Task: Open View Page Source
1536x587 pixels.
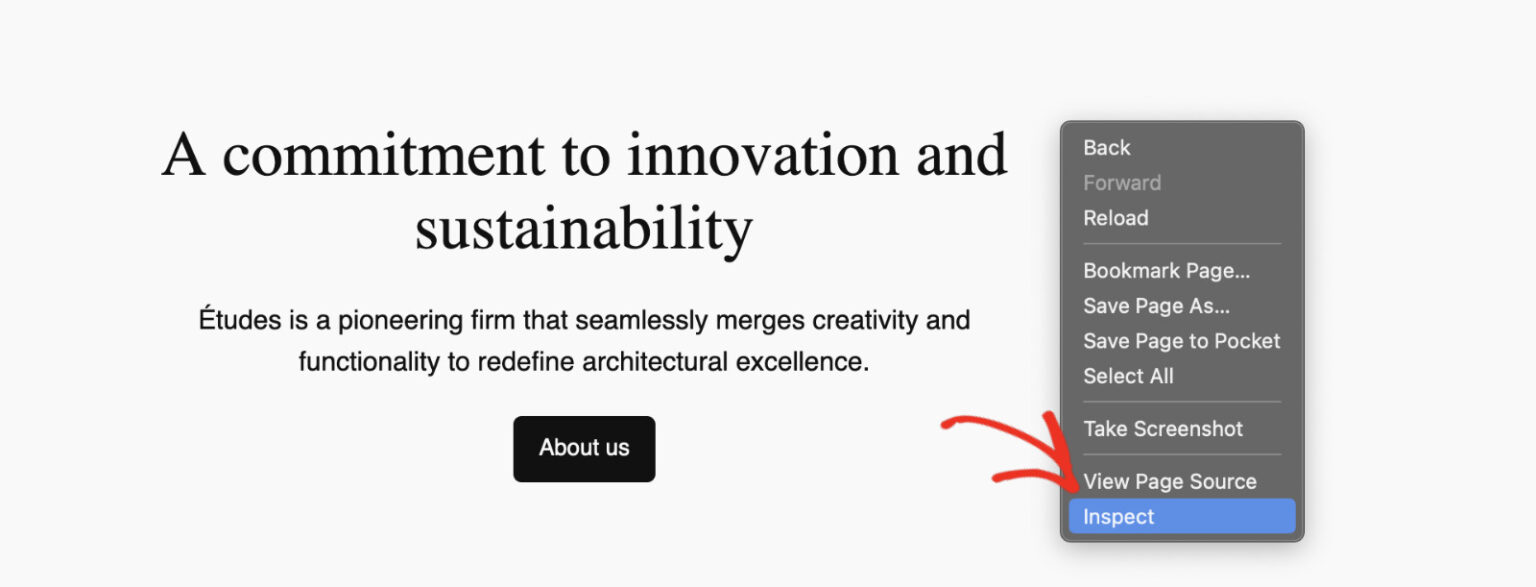Action: click(x=1169, y=482)
